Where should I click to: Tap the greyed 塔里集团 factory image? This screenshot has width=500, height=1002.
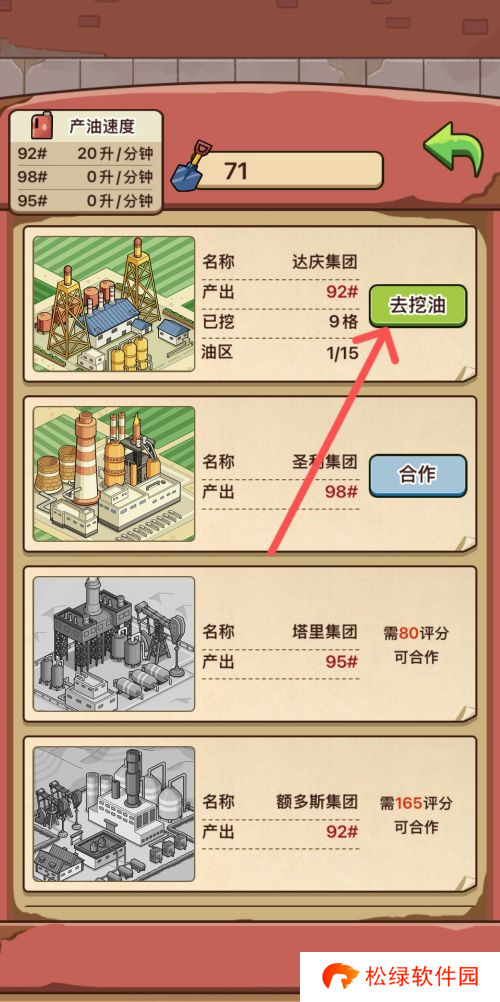[x=114, y=644]
